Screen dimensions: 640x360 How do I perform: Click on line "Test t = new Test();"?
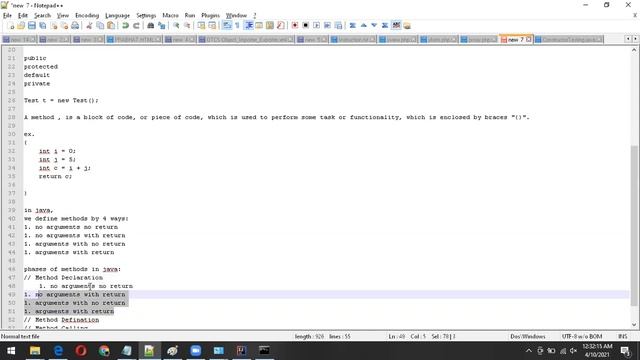pos(61,100)
